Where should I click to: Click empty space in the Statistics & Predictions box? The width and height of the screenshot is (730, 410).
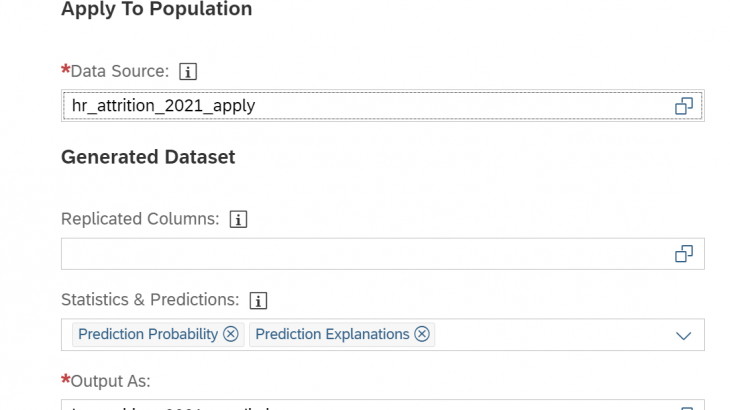pyautogui.click(x=550, y=335)
